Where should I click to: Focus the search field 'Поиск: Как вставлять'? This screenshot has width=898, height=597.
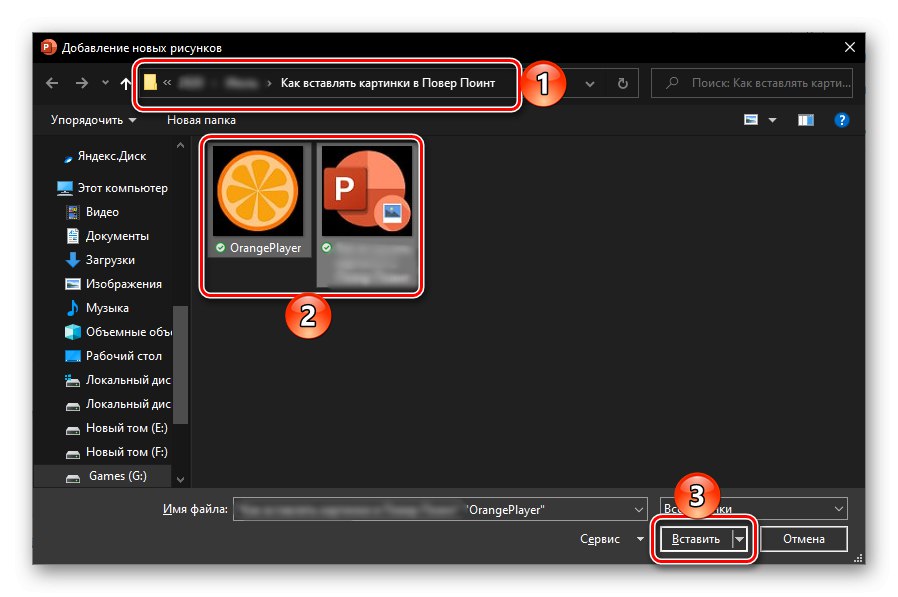click(751, 83)
